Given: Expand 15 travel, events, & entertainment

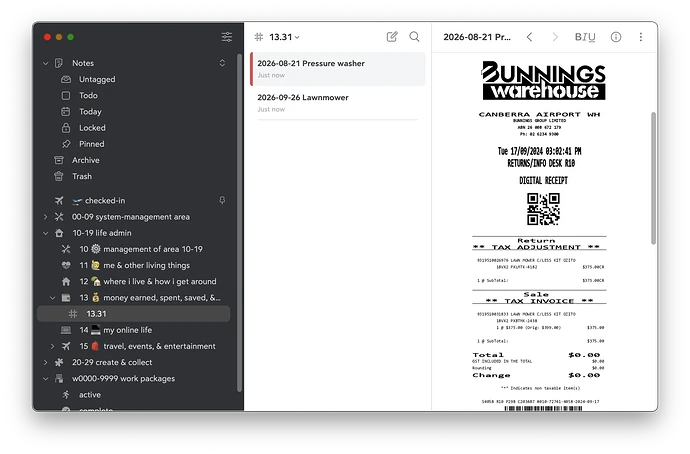Looking at the screenshot, I should [52, 346].
